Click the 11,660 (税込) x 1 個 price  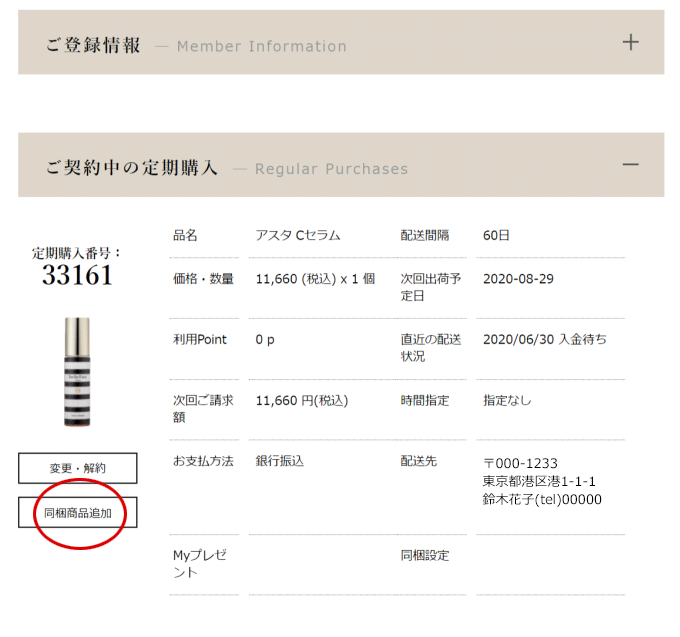click(x=315, y=279)
